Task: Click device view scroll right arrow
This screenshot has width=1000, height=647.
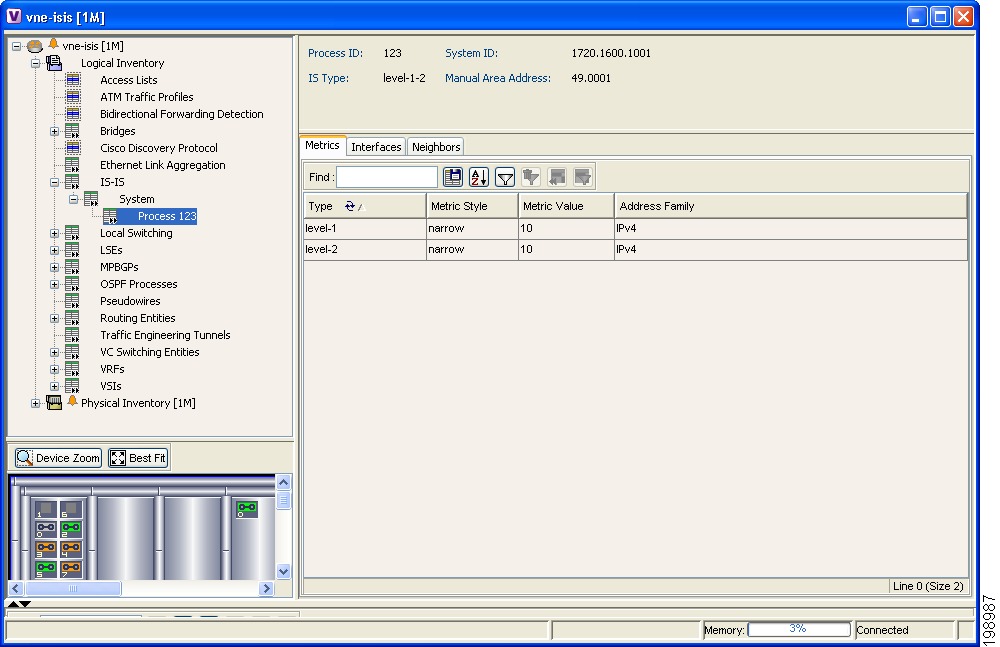Action: pyautogui.click(x=267, y=588)
